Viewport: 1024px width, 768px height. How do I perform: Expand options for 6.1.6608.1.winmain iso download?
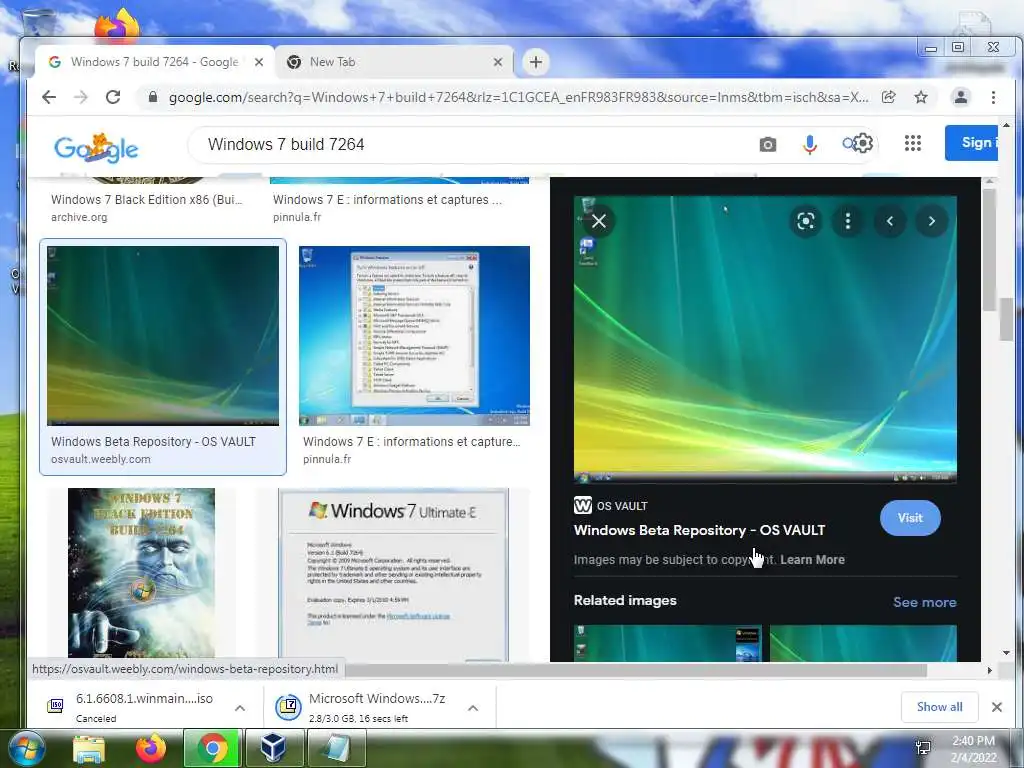tap(240, 708)
